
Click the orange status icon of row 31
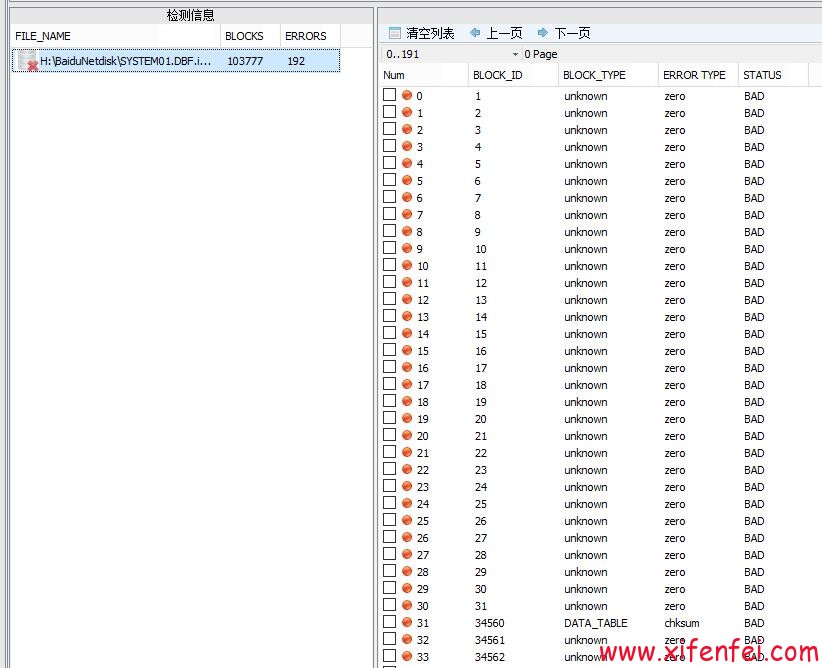[407, 622]
